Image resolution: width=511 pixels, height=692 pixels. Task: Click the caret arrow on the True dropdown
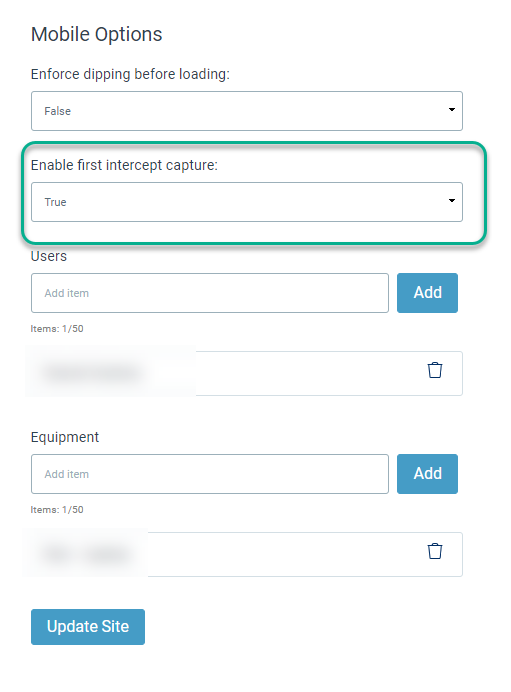pos(451,200)
